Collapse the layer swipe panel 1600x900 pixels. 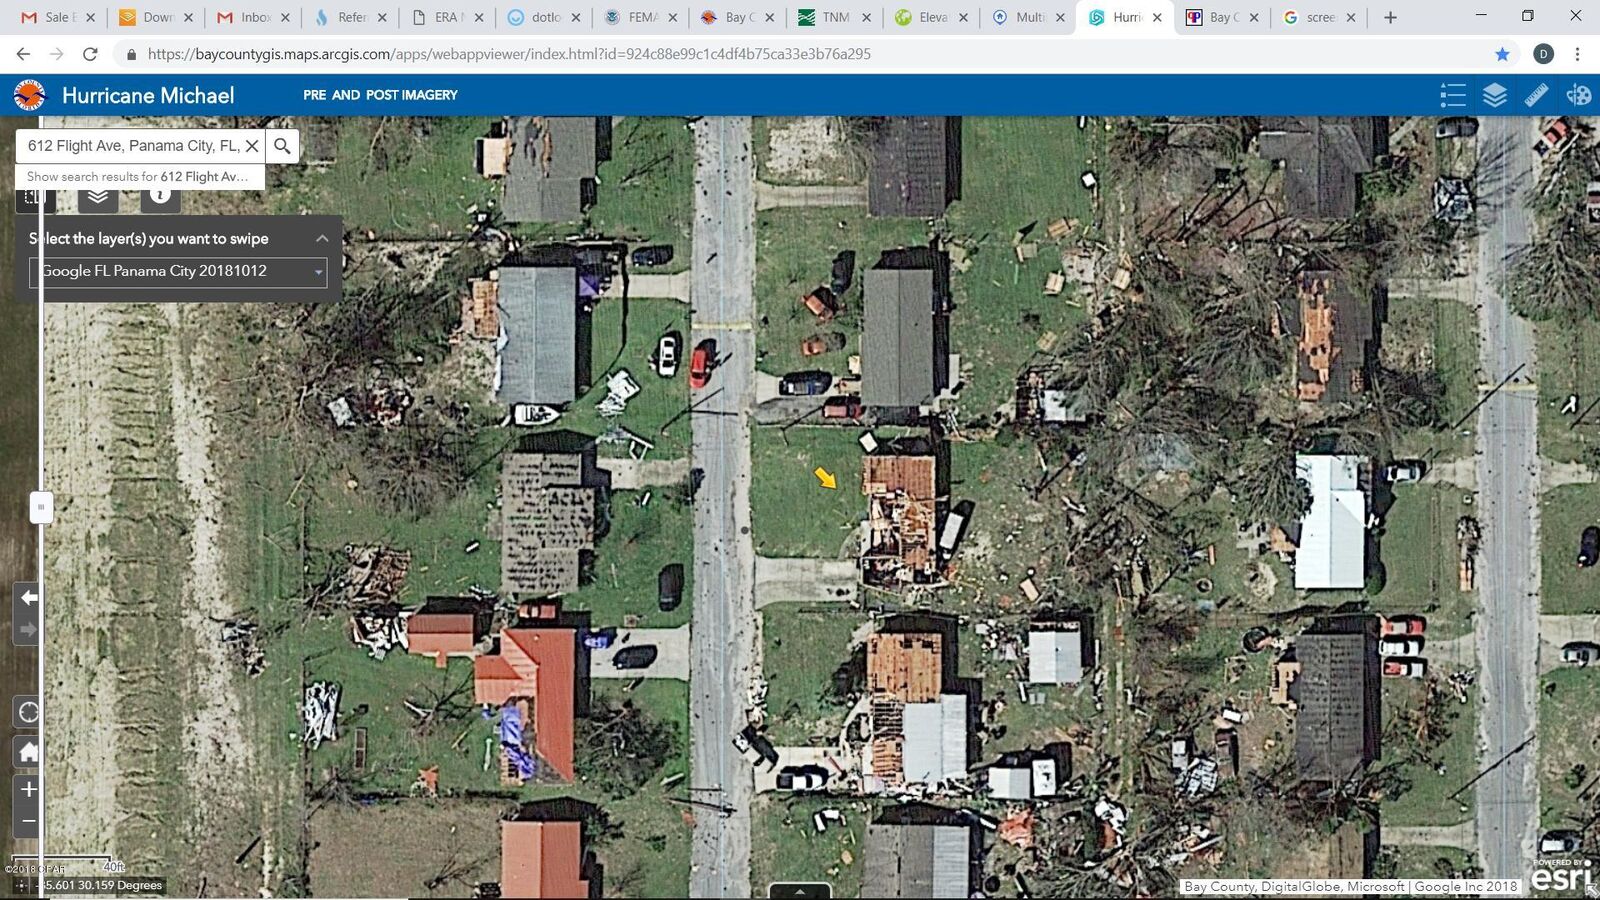click(322, 238)
